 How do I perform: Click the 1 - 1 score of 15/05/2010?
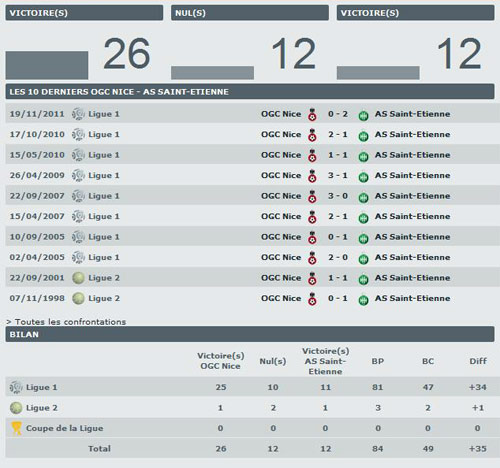tap(338, 155)
